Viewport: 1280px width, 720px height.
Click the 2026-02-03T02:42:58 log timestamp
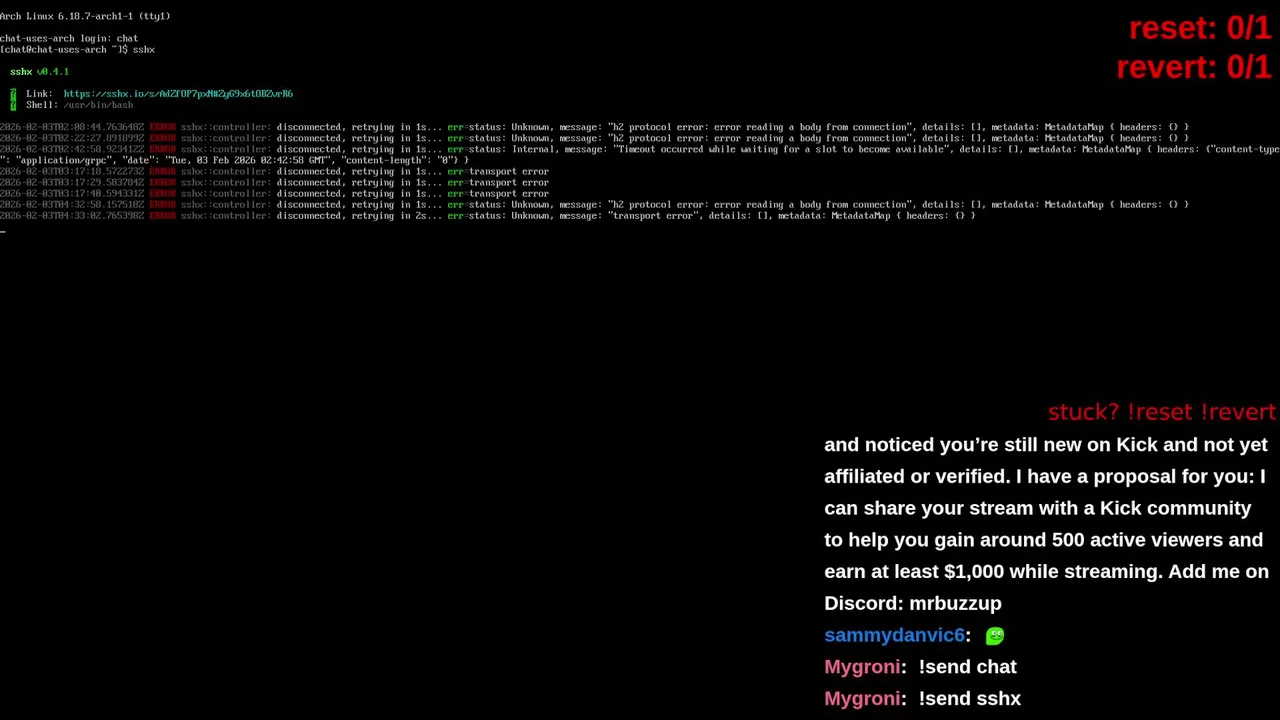tap(72, 150)
